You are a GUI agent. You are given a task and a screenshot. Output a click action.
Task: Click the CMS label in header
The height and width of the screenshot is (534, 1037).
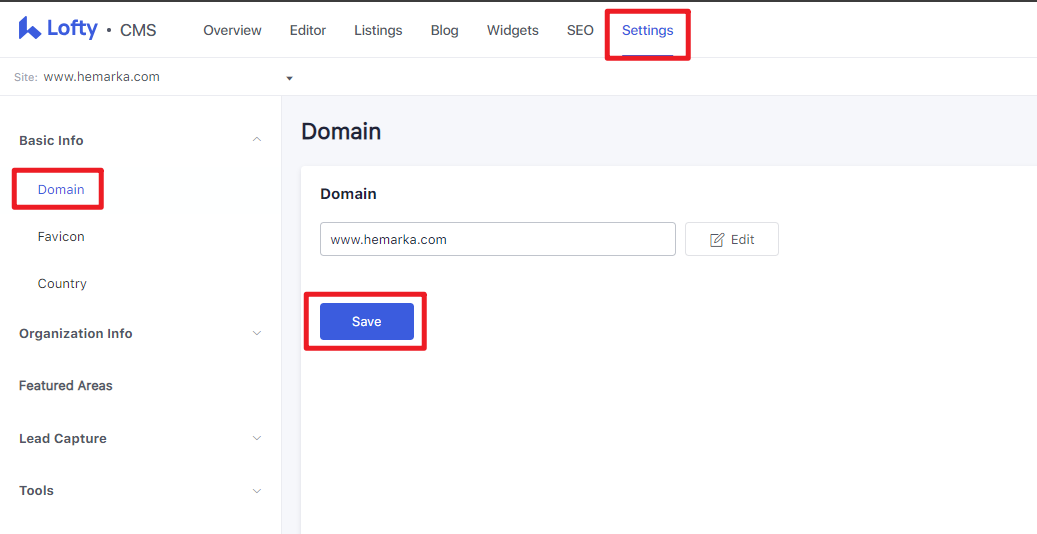coord(138,30)
